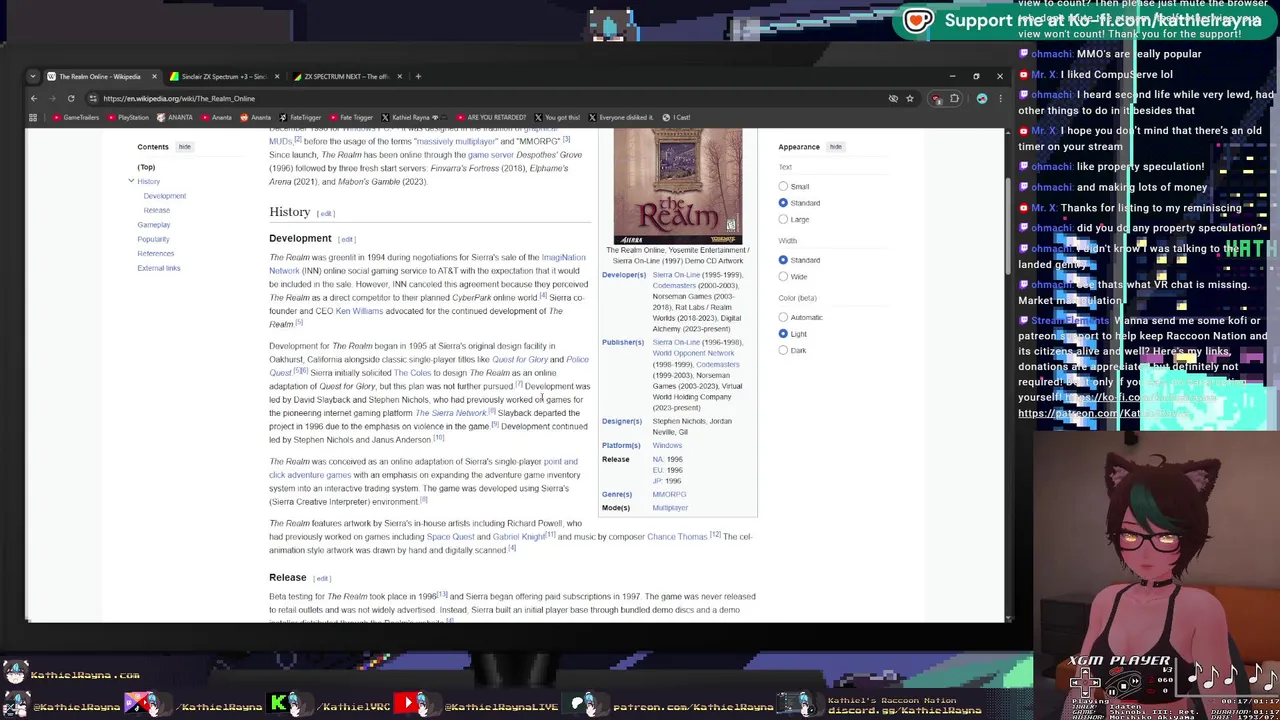Close the Sinclair ZX Spectrum +3 tab
This screenshot has height=720, width=1280.
[277, 76]
